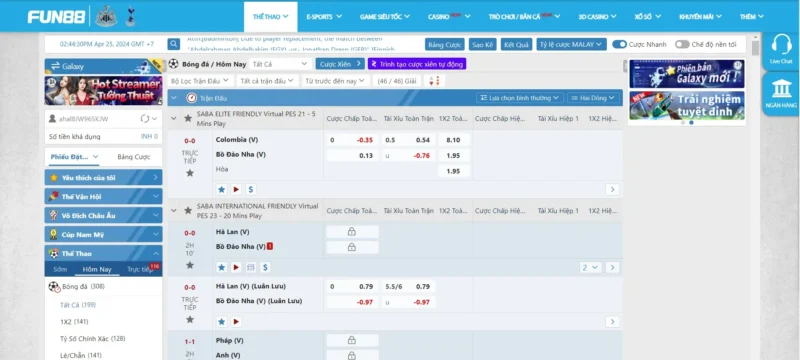Expand more markets arrow for Colombia match
Viewport: 800px width, 360px height.
point(612,189)
